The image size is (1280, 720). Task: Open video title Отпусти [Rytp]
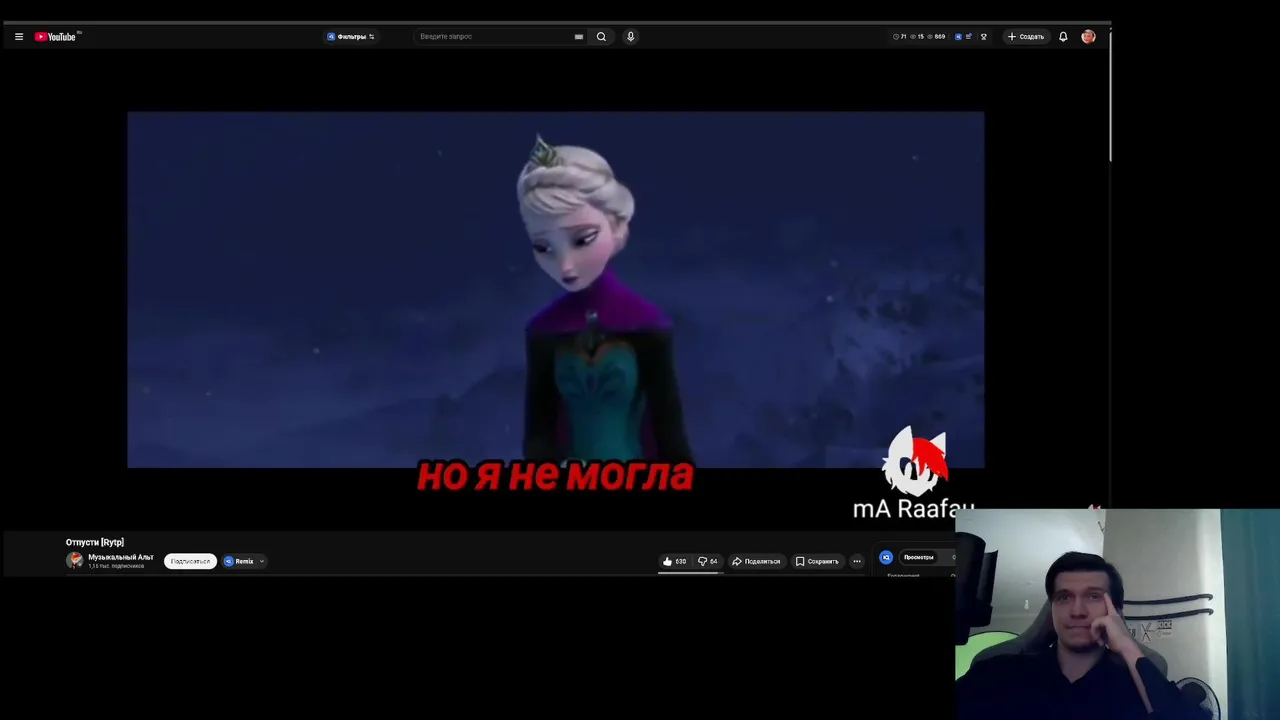(x=95, y=542)
